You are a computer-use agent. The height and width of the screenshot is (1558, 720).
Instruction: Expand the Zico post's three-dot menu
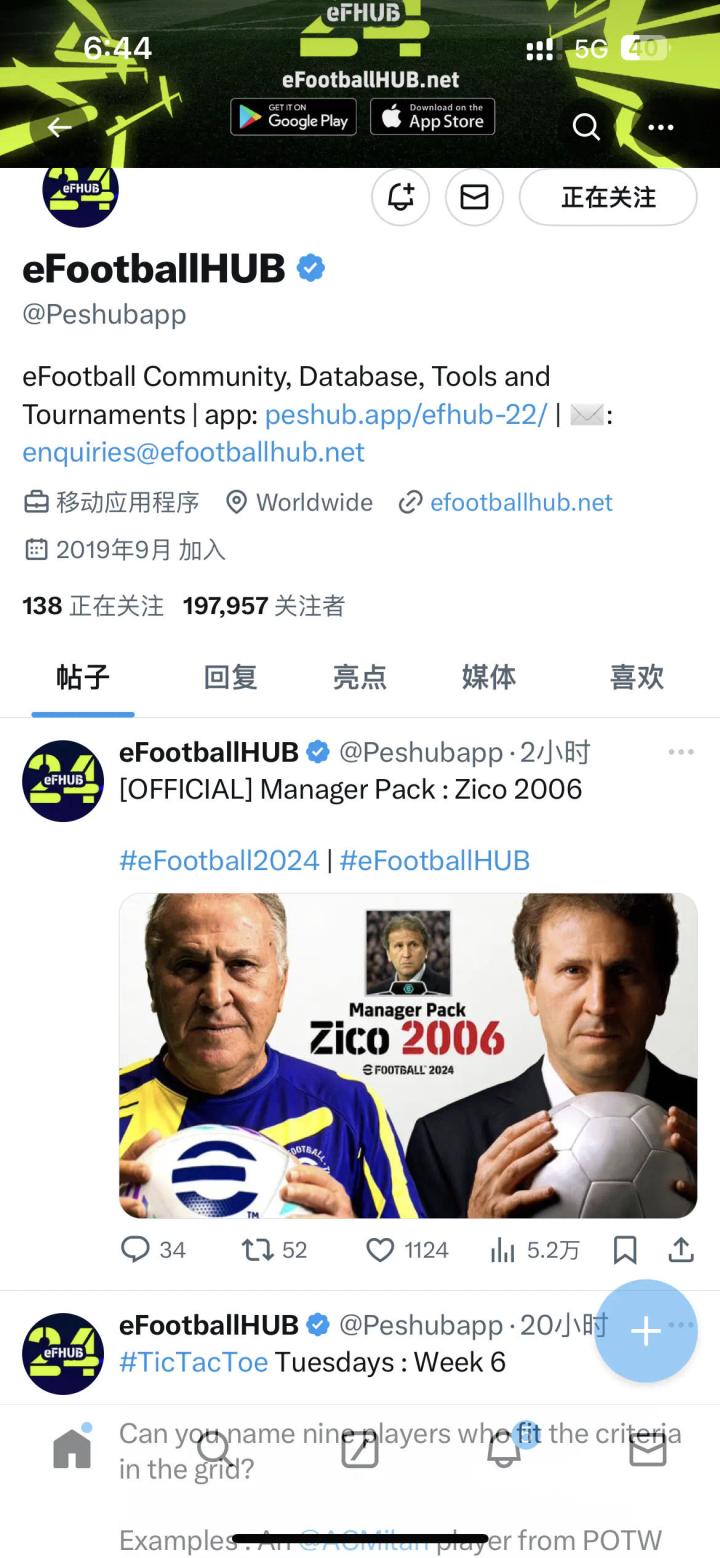(x=681, y=752)
